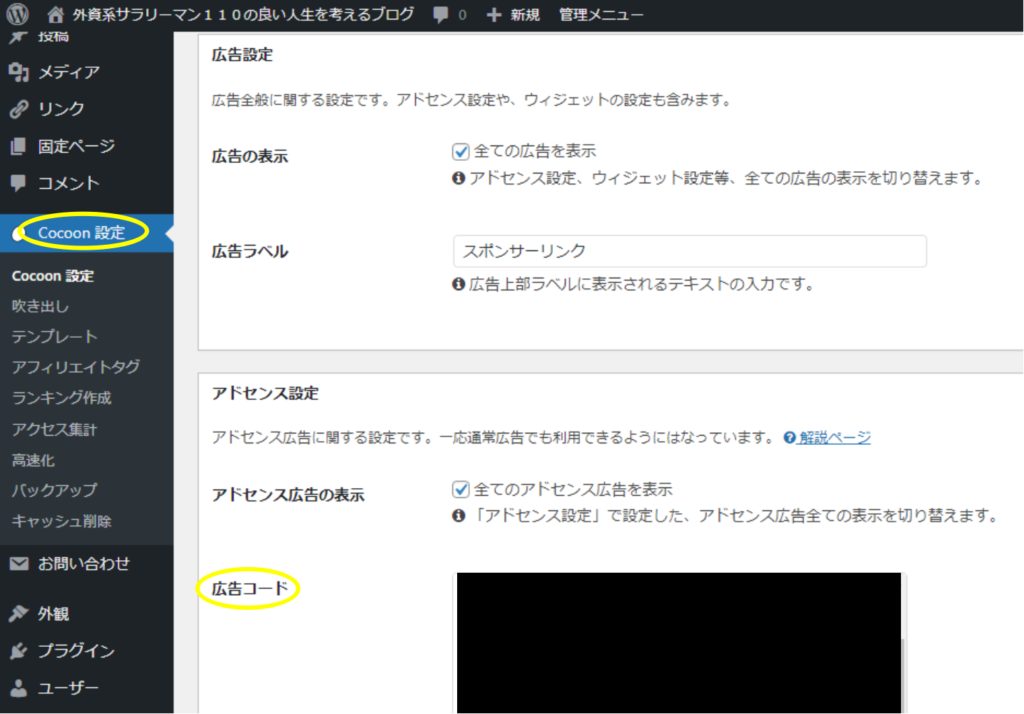This screenshot has height=714, width=1024.
Task: Open the Cocoon 設定 submenu item
Action: pos(53,276)
